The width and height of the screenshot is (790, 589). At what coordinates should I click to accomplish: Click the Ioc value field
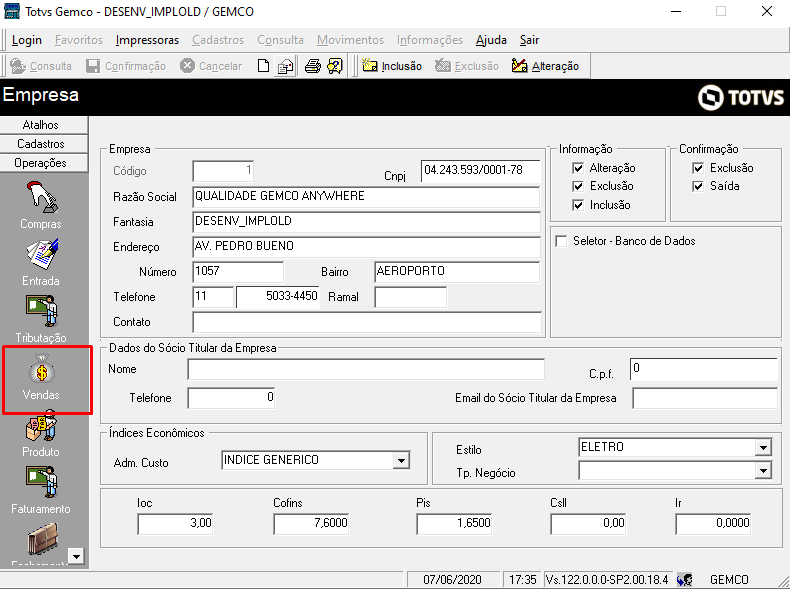point(175,524)
